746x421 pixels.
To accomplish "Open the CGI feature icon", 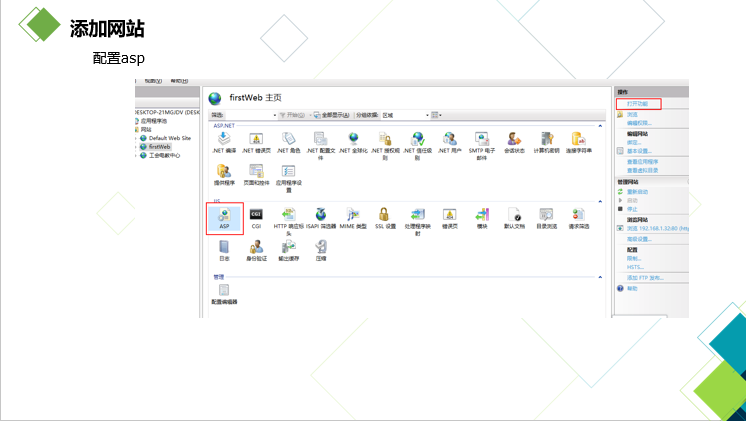I will [256, 218].
